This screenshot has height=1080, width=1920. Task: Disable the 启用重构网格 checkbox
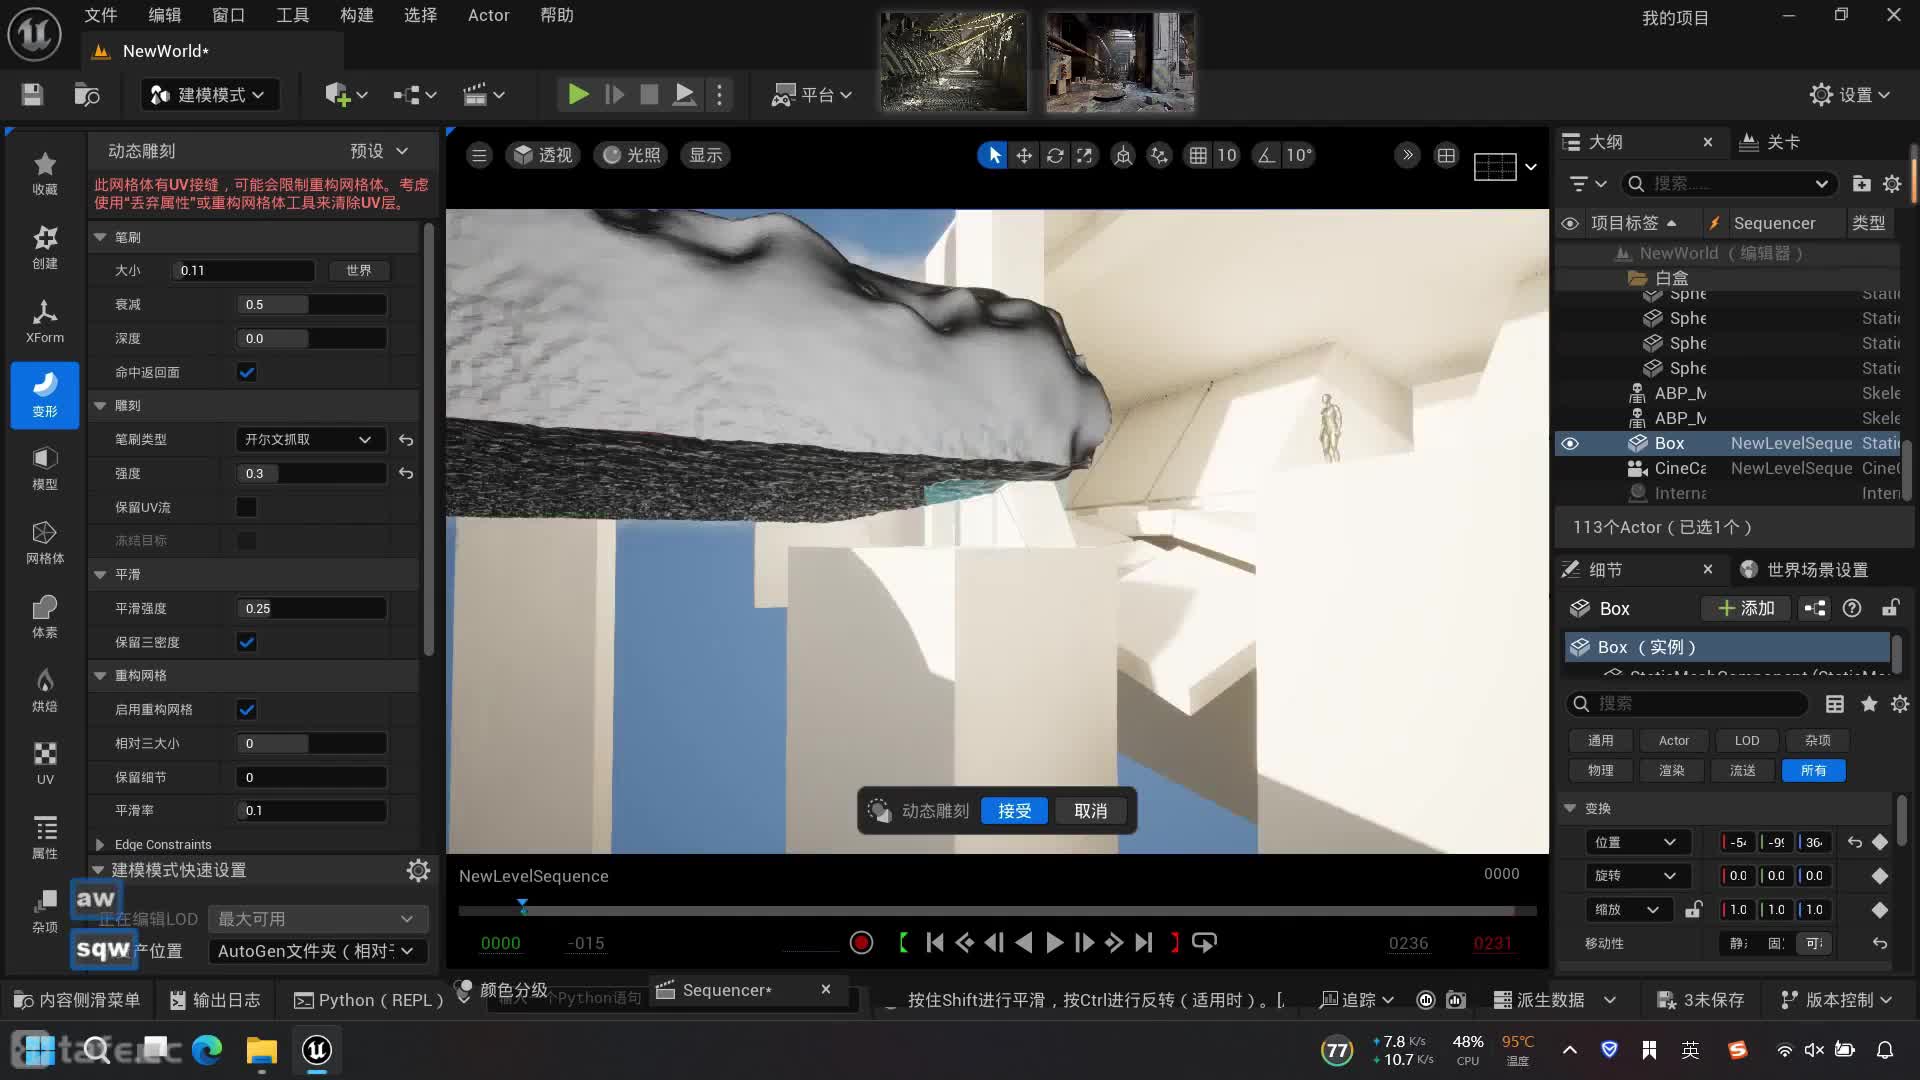coord(247,709)
